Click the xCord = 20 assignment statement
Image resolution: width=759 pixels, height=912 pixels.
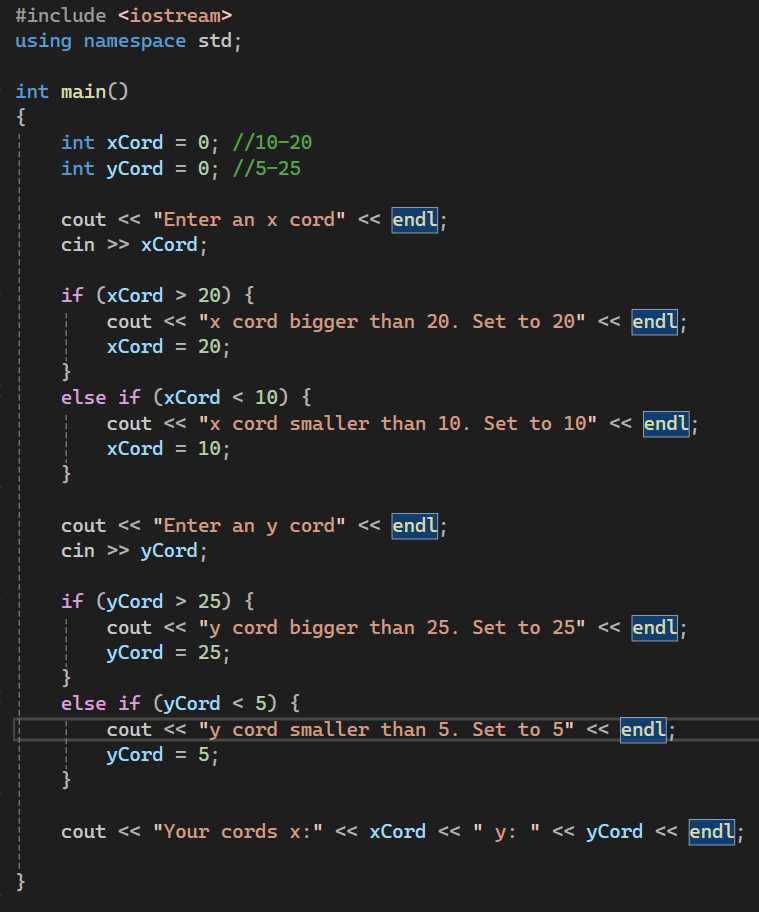(168, 347)
